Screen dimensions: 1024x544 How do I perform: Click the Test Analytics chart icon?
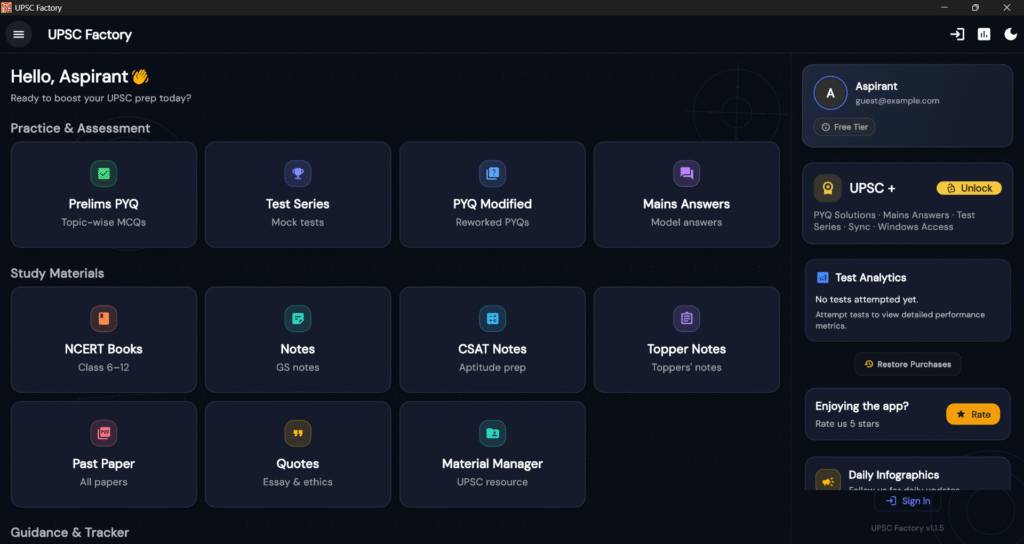click(x=822, y=278)
